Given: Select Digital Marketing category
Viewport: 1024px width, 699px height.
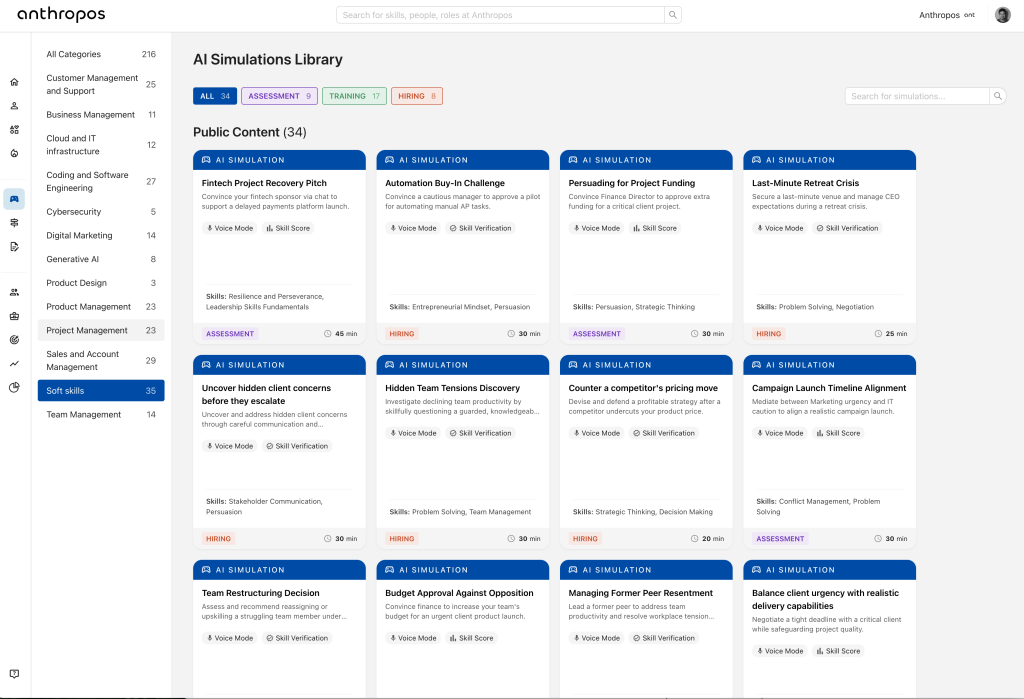Looking at the screenshot, I should [x=101, y=235].
